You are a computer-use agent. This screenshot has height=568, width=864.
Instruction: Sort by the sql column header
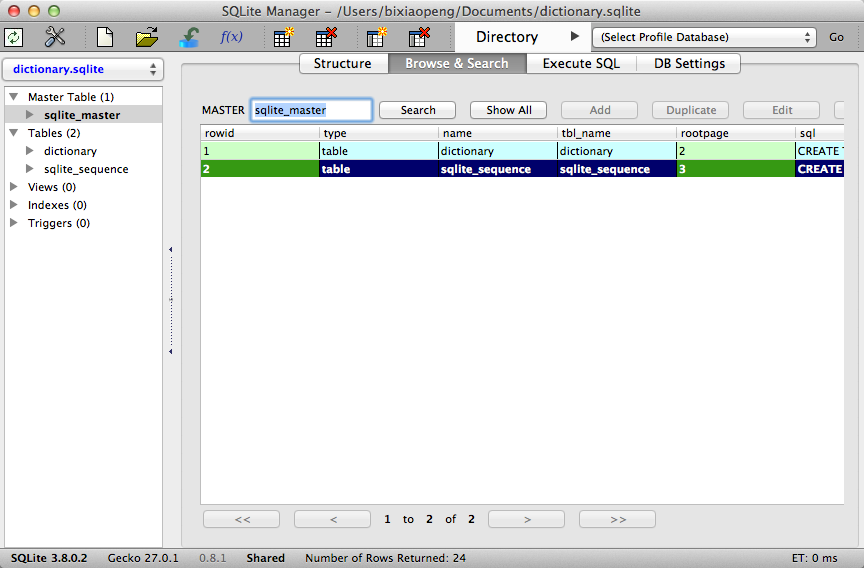point(820,133)
